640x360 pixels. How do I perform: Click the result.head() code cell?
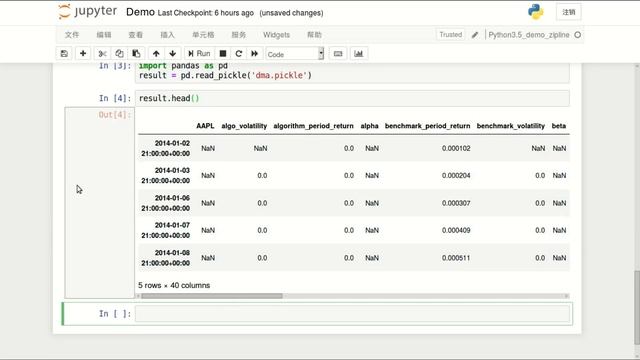pos(352,98)
